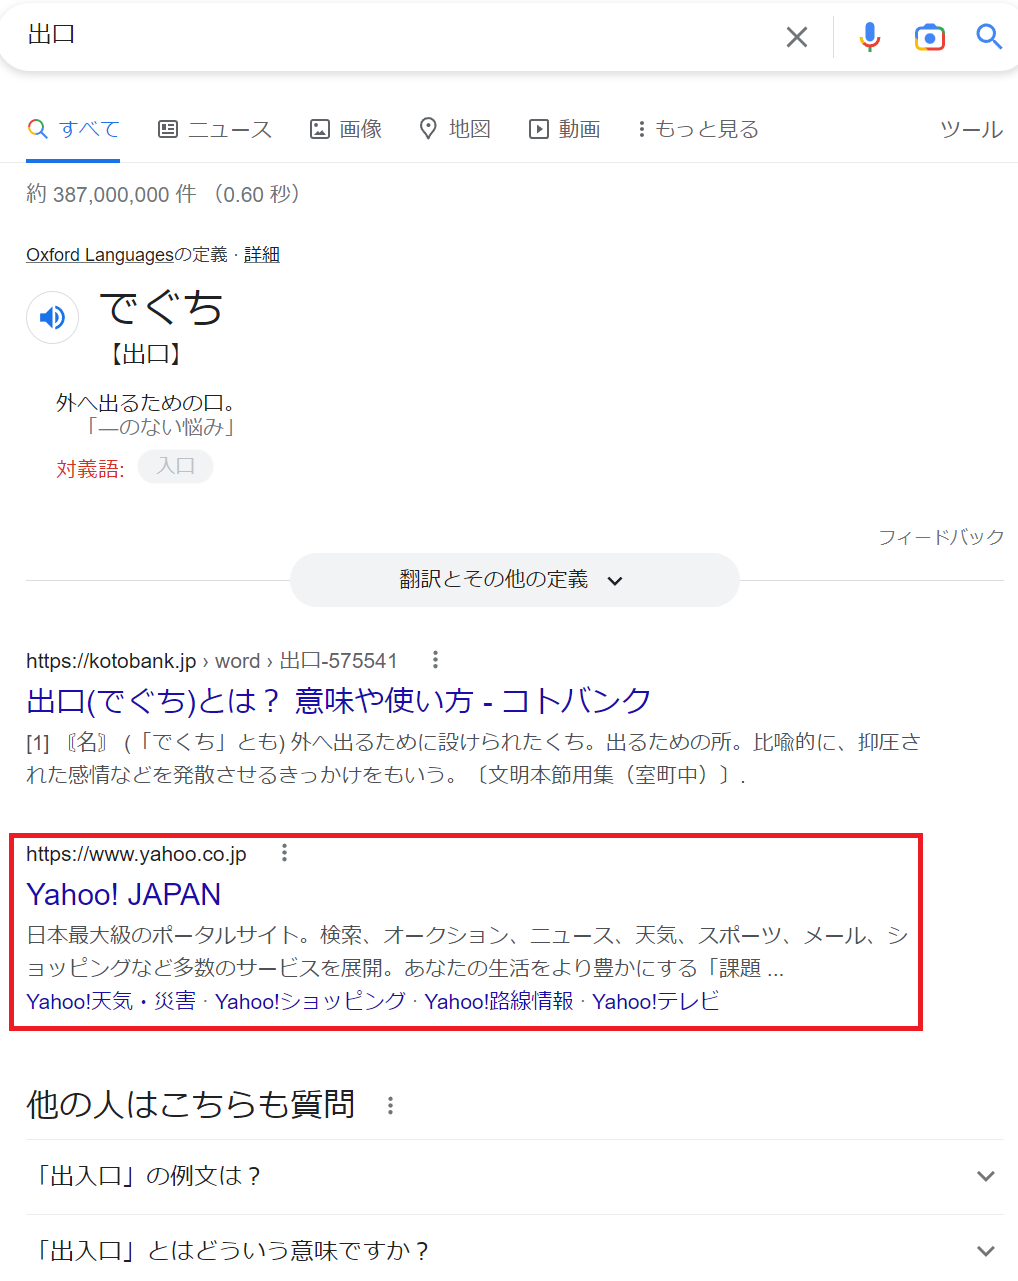
Task: Select the すべて tab
Action: pyautogui.click(x=73, y=129)
